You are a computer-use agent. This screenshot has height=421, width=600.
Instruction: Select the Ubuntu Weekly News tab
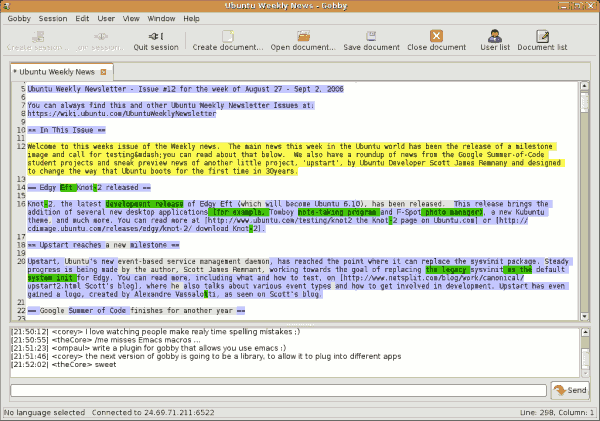(x=56, y=73)
